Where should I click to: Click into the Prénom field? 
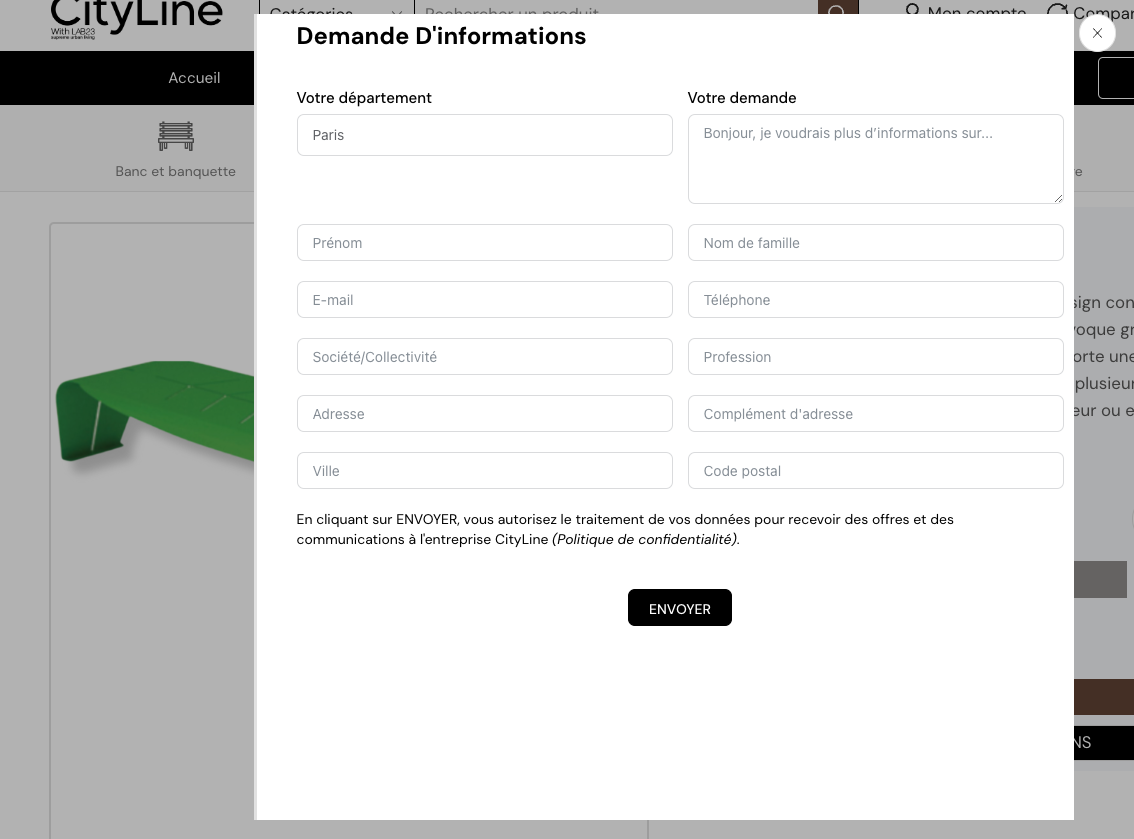point(484,243)
